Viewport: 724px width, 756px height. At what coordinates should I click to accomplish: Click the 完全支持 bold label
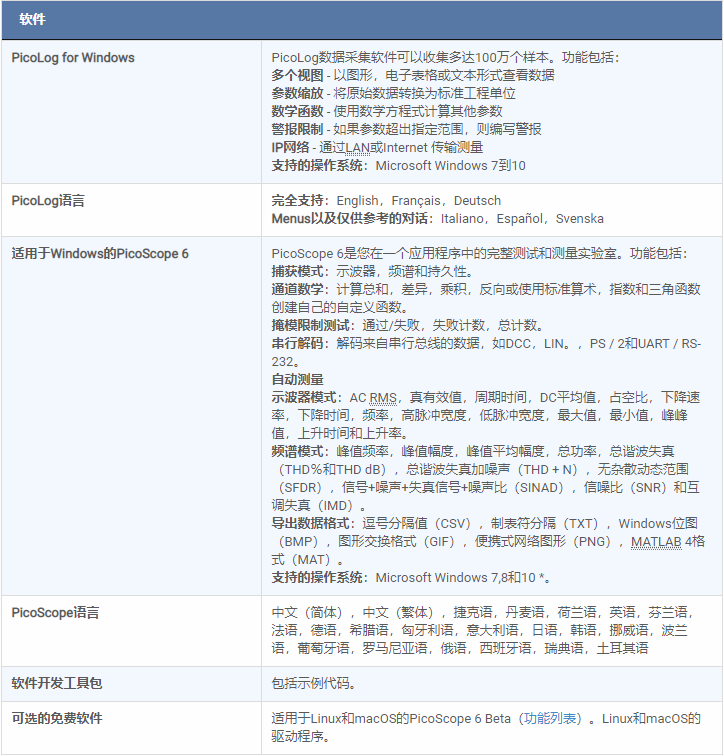[299, 200]
